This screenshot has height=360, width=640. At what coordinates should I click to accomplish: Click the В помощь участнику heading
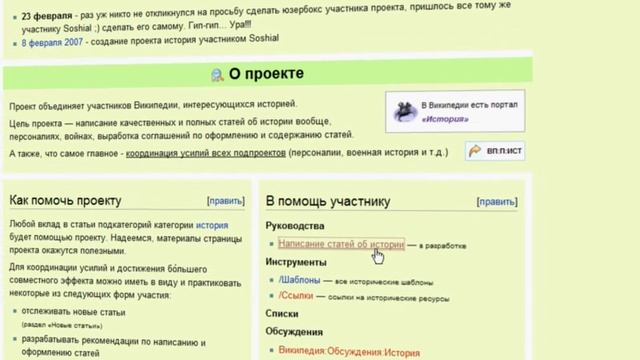click(328, 201)
